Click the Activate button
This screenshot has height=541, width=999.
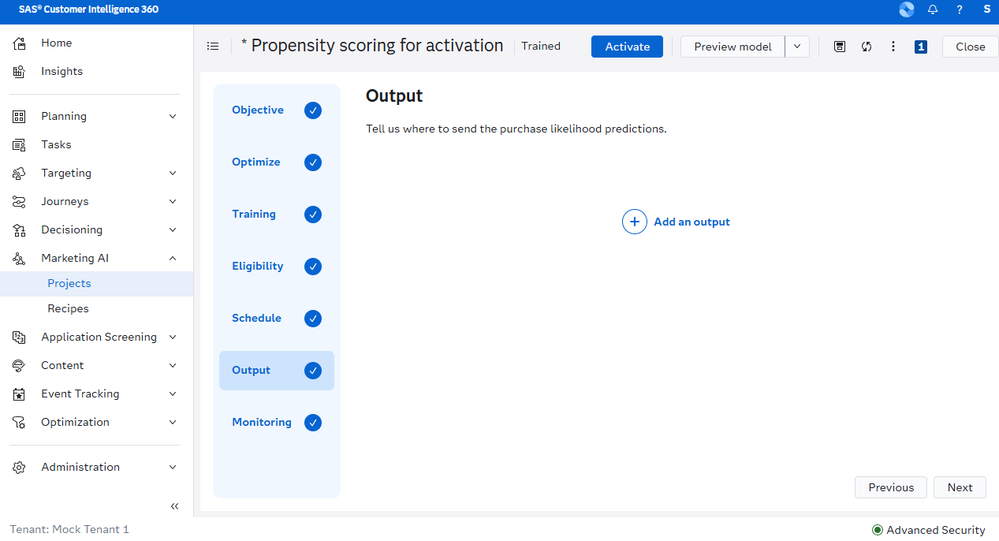pos(627,47)
